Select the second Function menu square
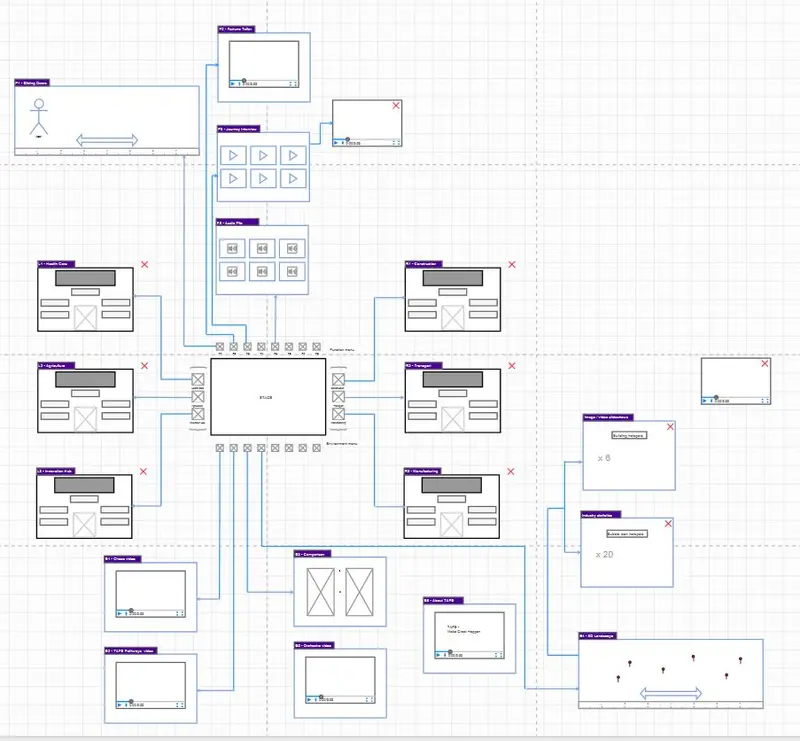 click(234, 347)
